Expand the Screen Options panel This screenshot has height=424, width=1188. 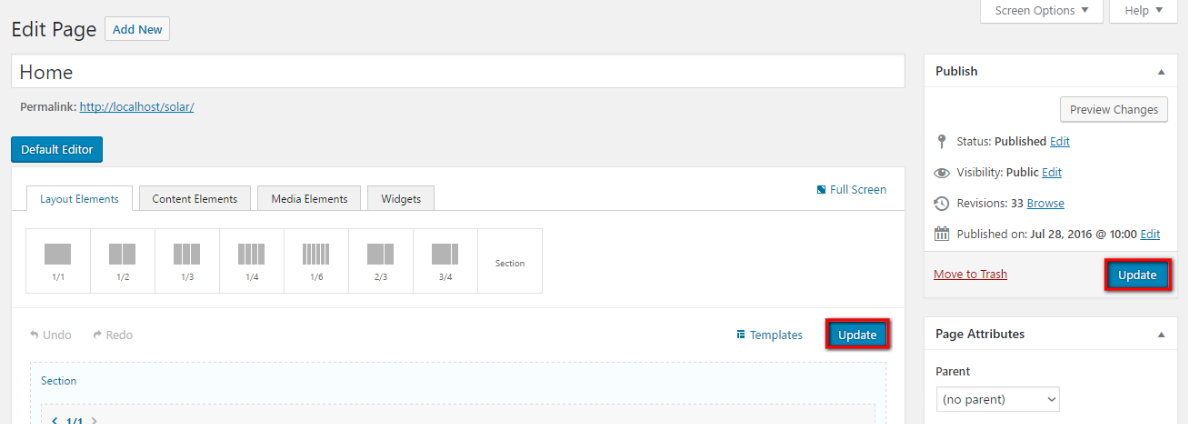click(x=1041, y=11)
